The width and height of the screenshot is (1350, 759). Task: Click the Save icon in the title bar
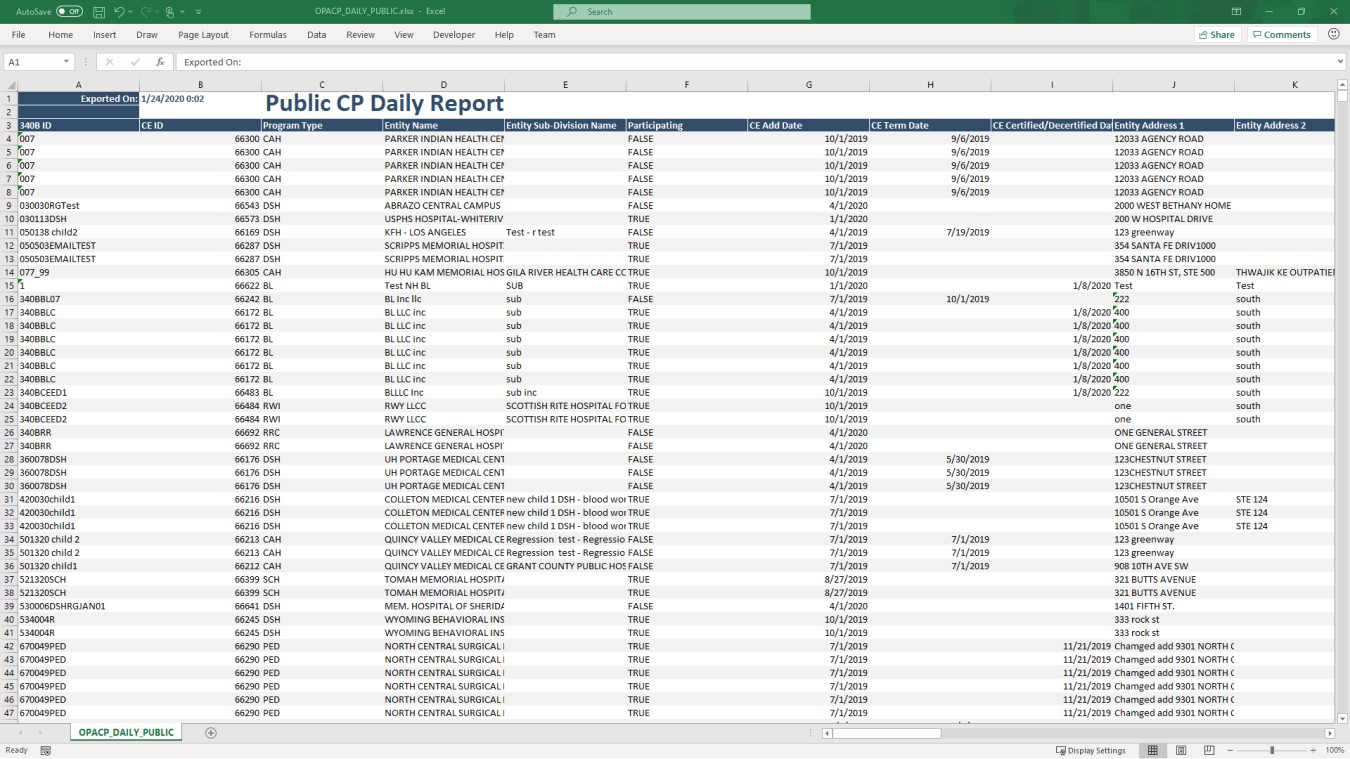pyautogui.click(x=98, y=12)
